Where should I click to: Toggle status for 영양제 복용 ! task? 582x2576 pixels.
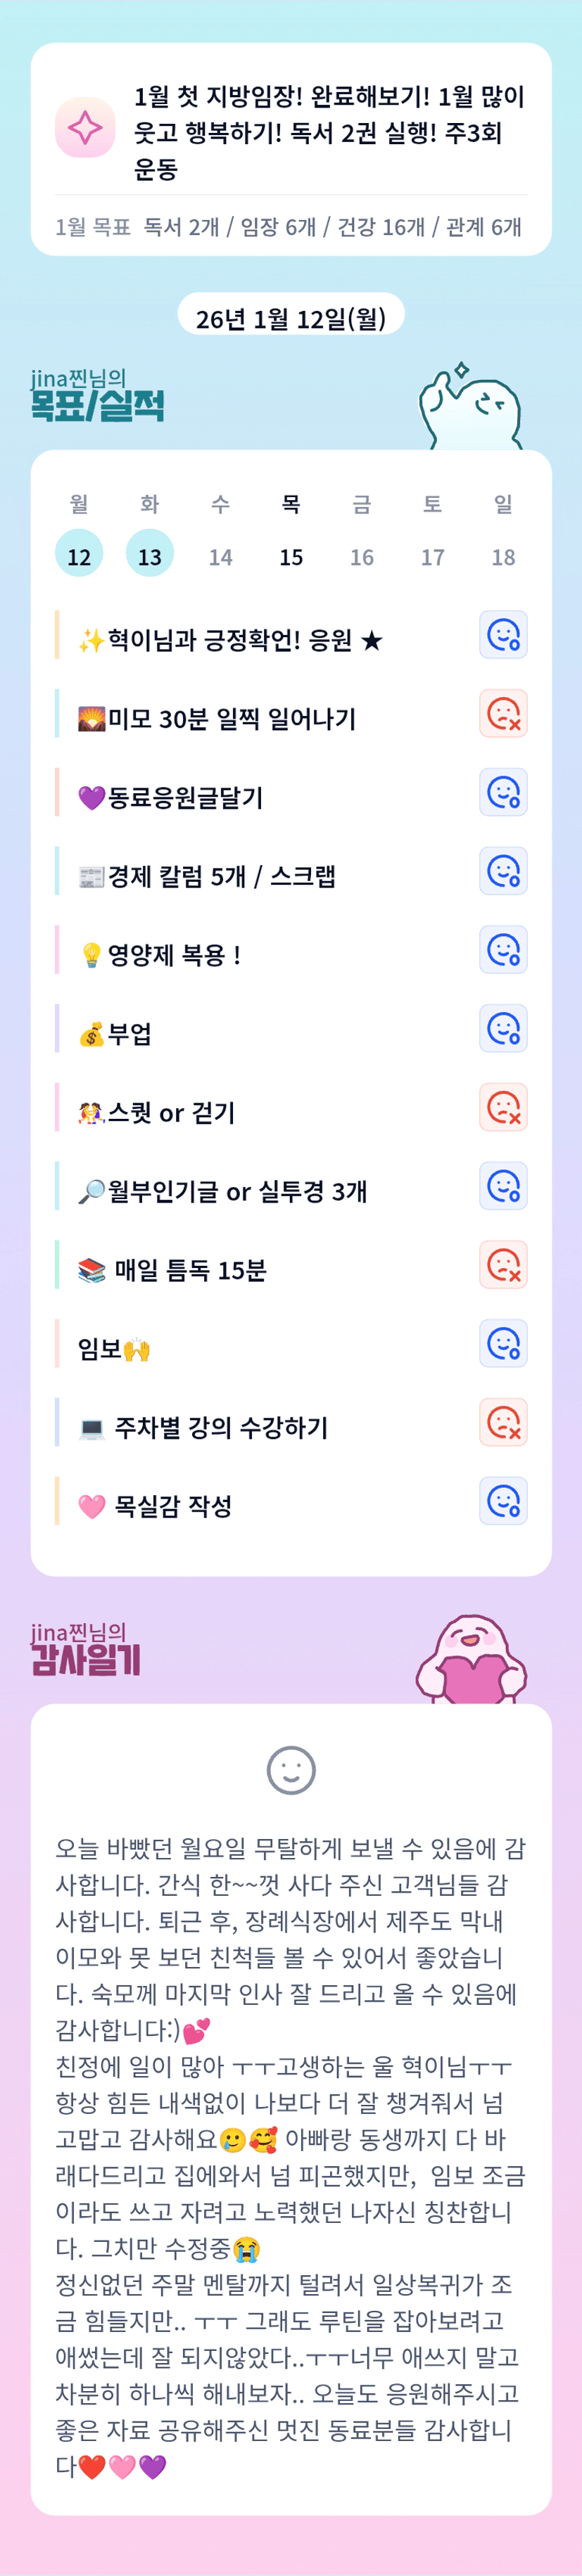503,950
